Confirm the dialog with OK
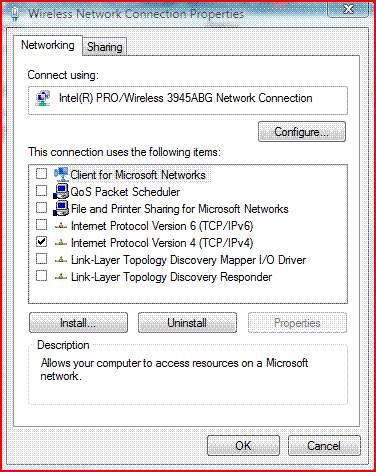The image size is (376, 472). pyautogui.click(x=243, y=446)
